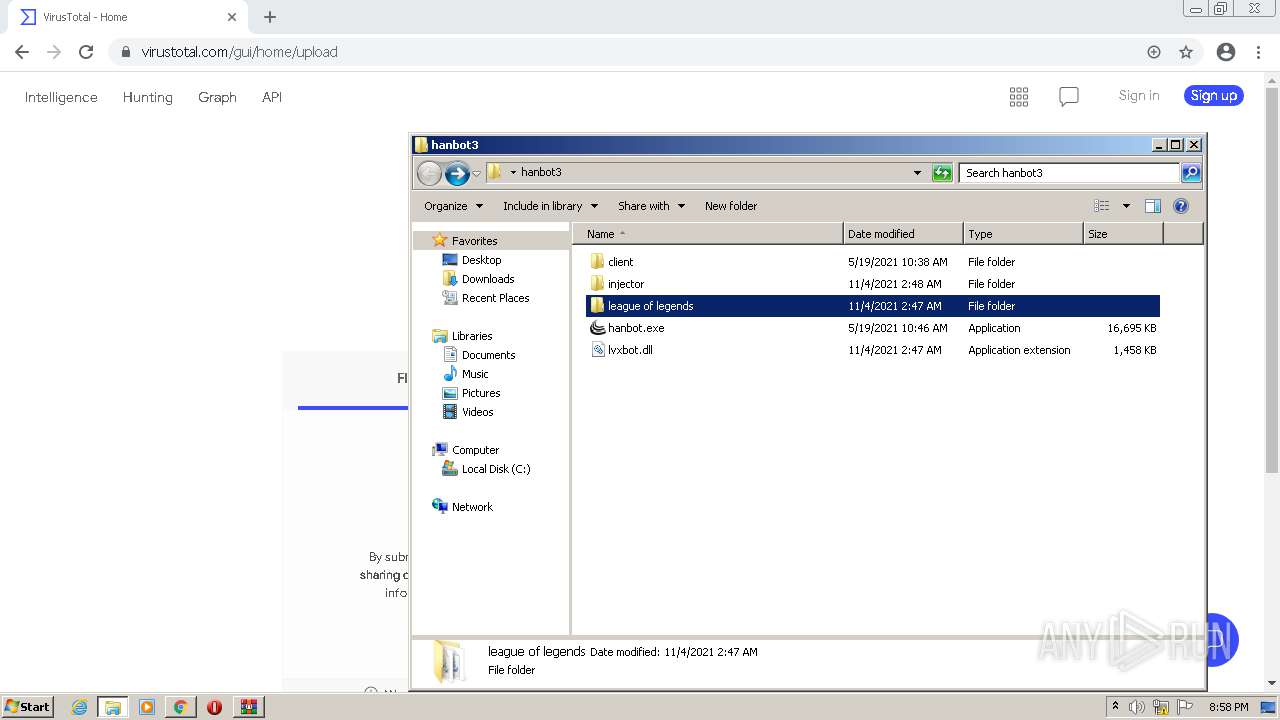This screenshot has height=720, width=1280.
Task: Click the volume speaker tray icon
Action: (1137, 707)
